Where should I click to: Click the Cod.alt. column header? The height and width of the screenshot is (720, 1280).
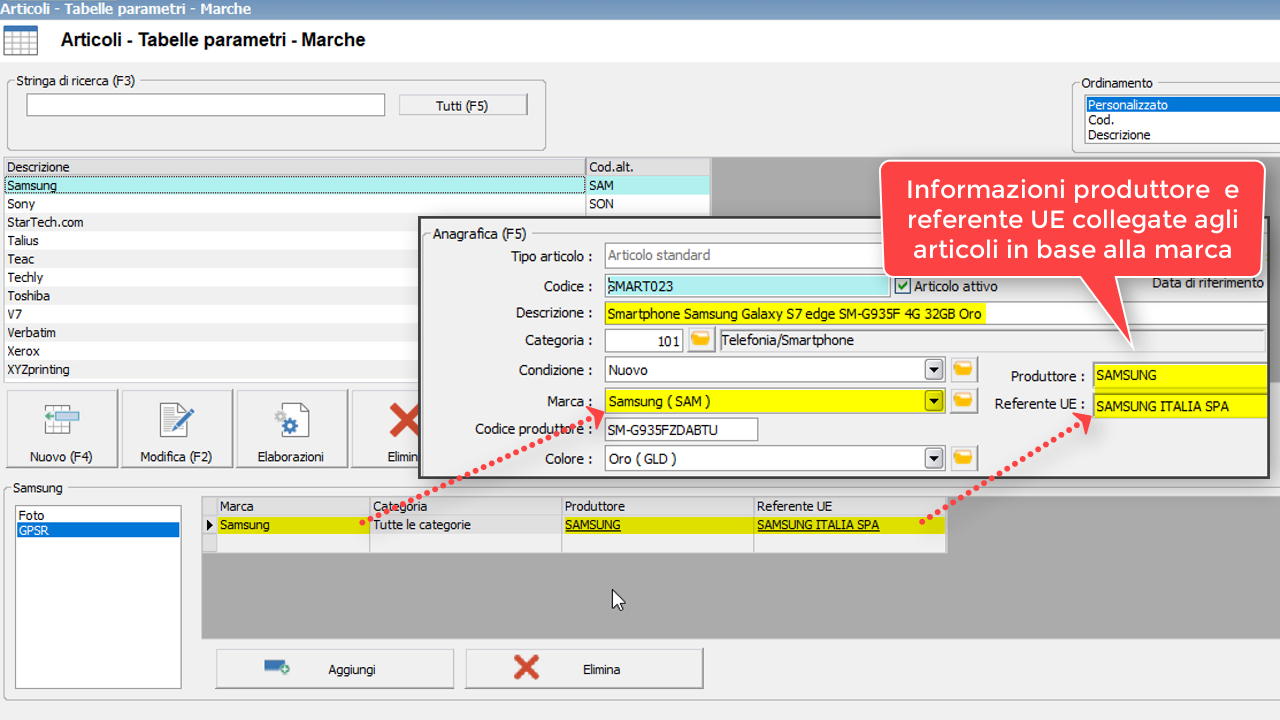tap(648, 167)
